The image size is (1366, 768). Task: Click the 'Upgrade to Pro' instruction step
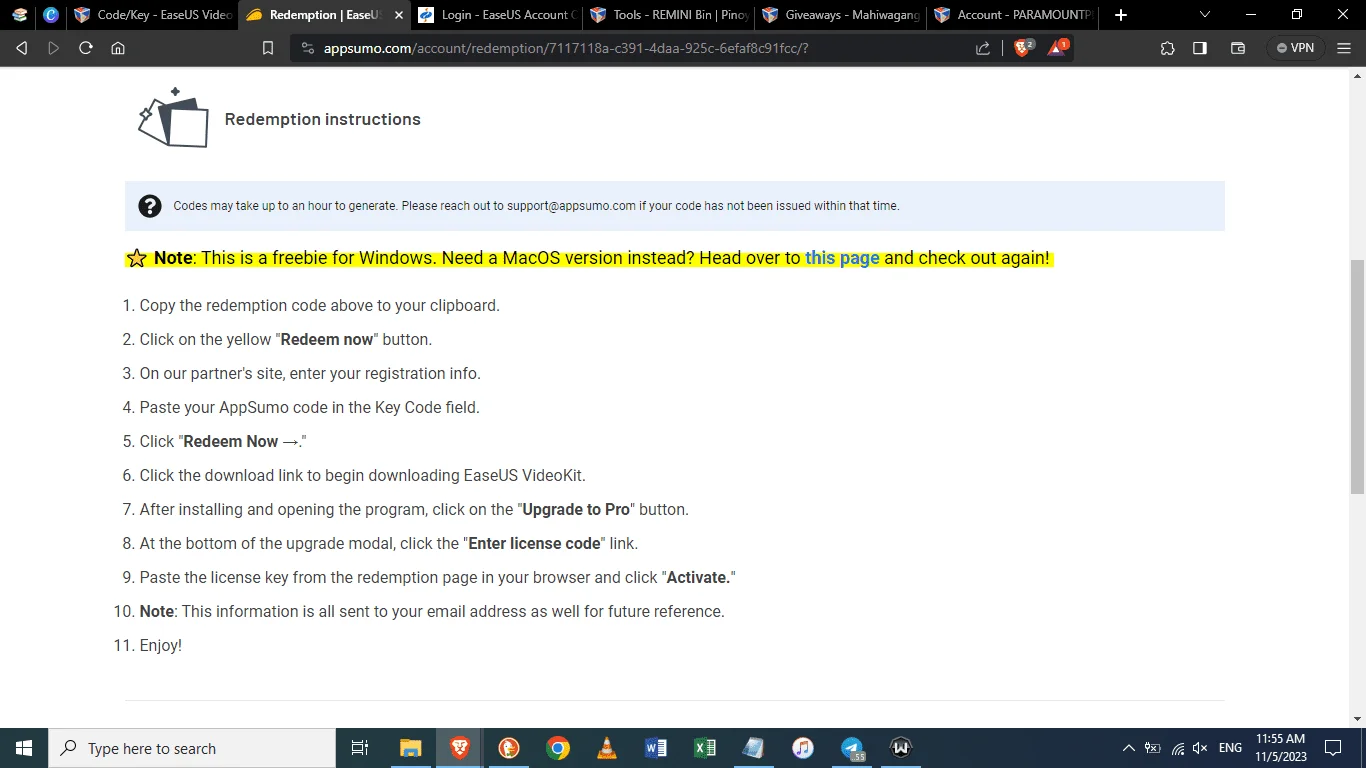click(x=414, y=509)
